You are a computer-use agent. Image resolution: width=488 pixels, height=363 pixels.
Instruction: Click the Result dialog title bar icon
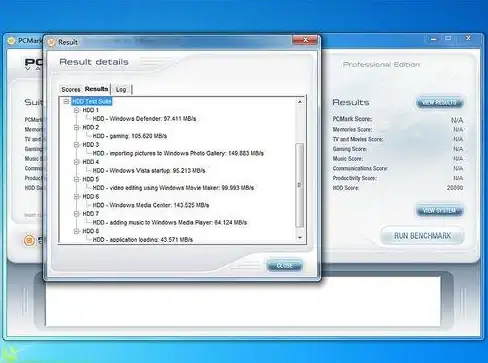point(51,42)
